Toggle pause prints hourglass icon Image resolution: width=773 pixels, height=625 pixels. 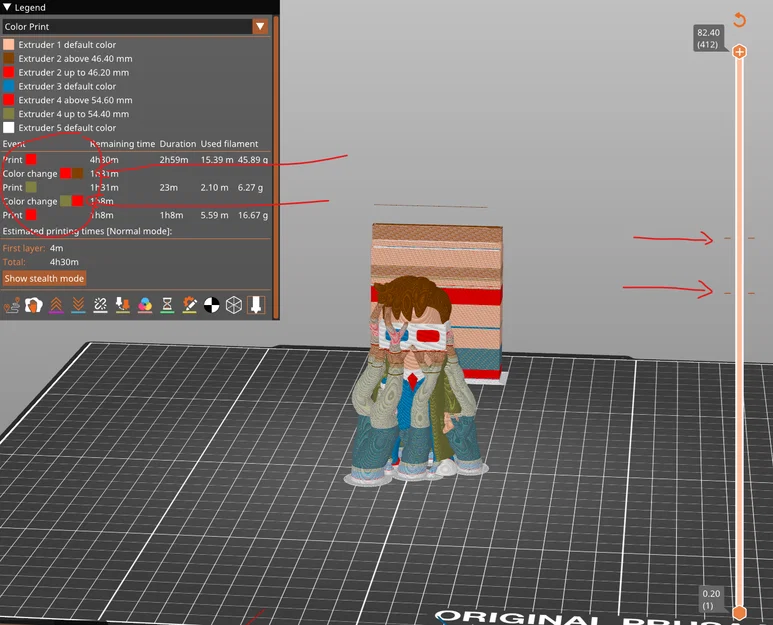(167, 305)
